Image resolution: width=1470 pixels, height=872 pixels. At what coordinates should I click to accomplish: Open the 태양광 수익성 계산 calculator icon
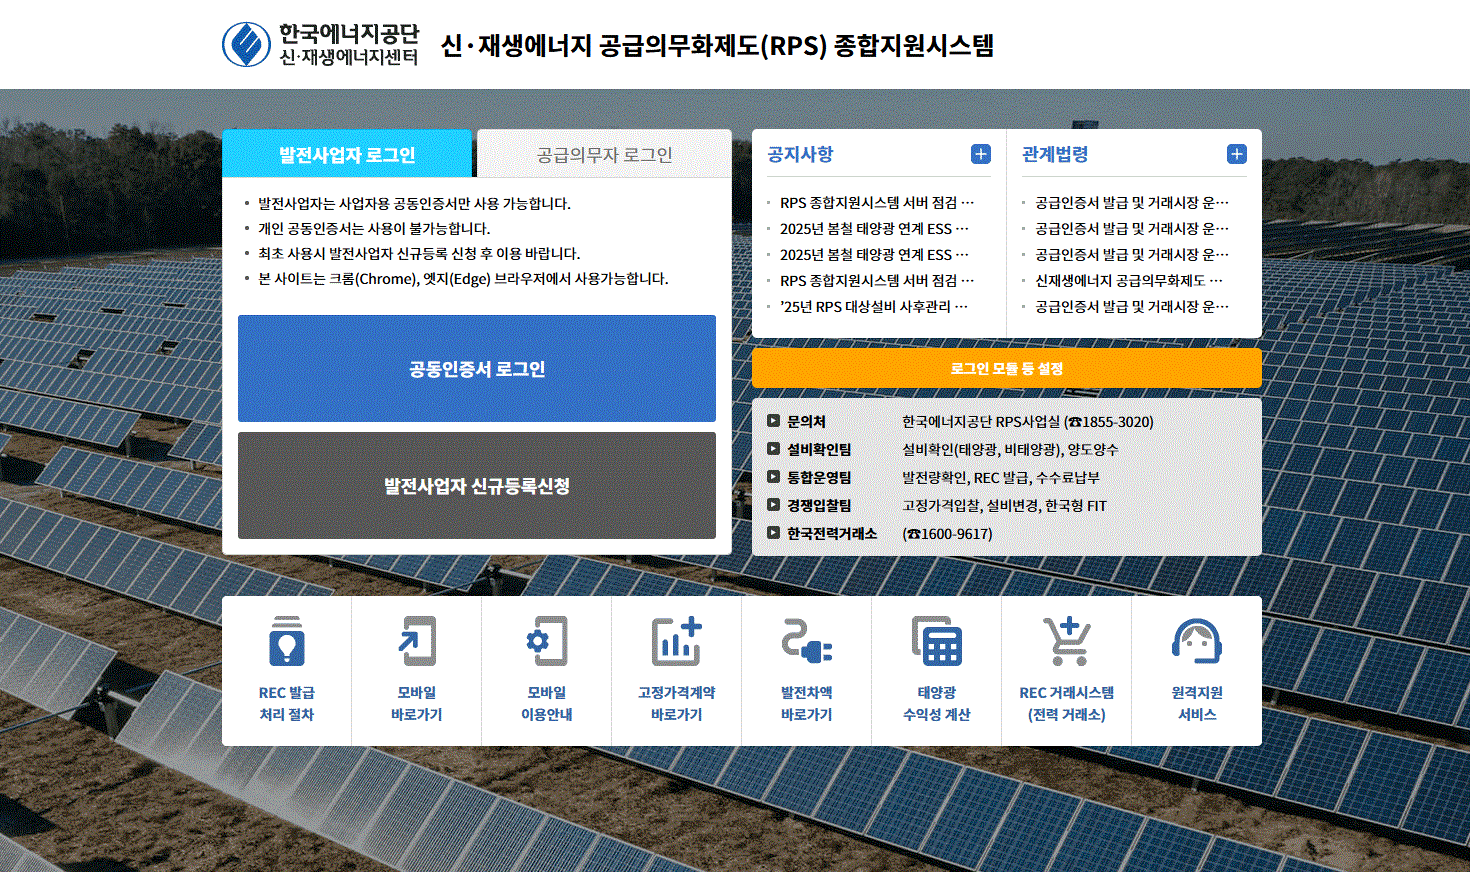click(x=937, y=642)
